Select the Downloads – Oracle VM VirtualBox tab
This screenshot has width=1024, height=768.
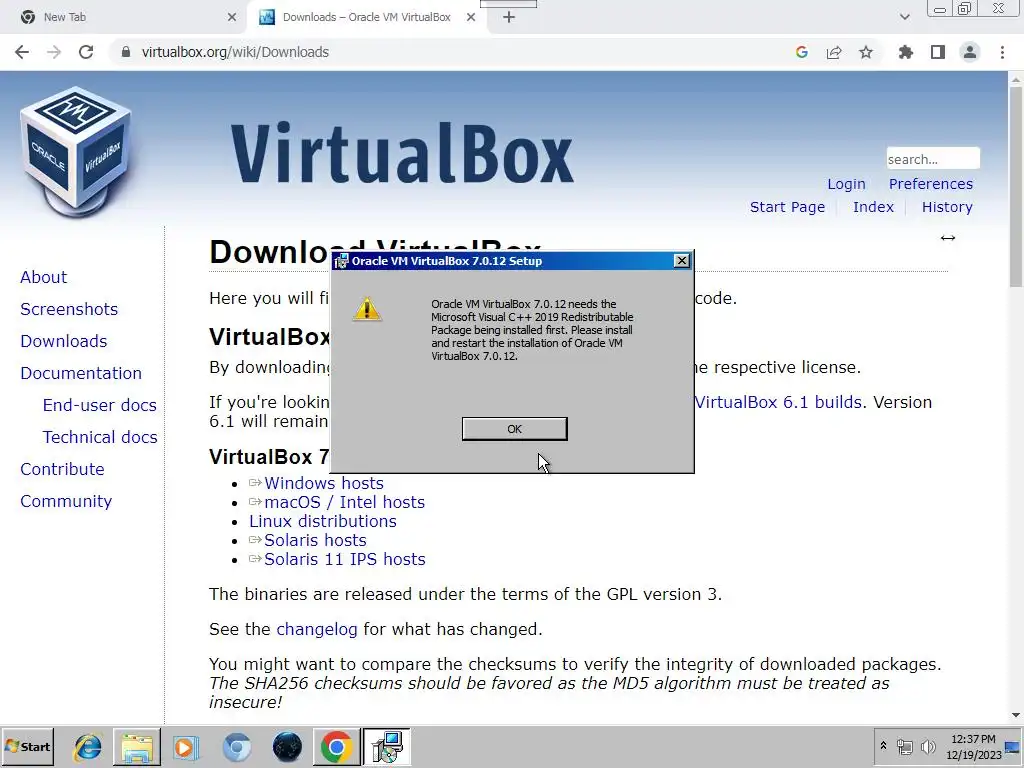tap(366, 17)
